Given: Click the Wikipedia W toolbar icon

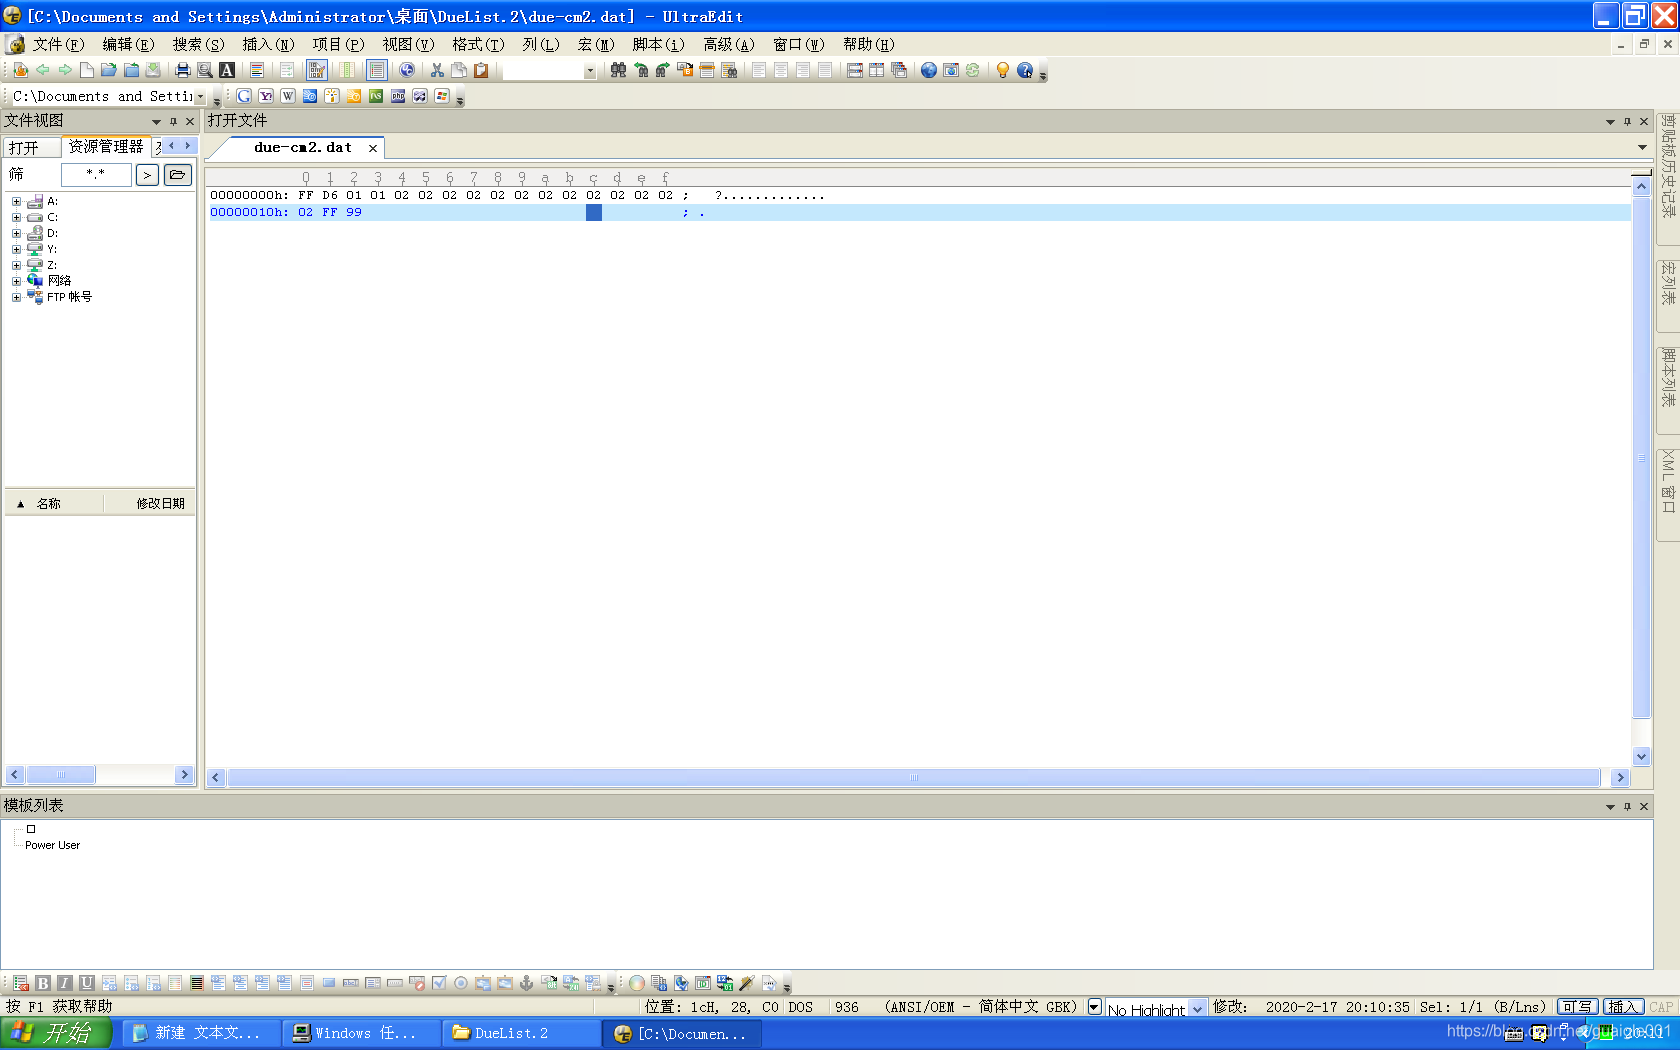Looking at the screenshot, I should tap(288, 96).
